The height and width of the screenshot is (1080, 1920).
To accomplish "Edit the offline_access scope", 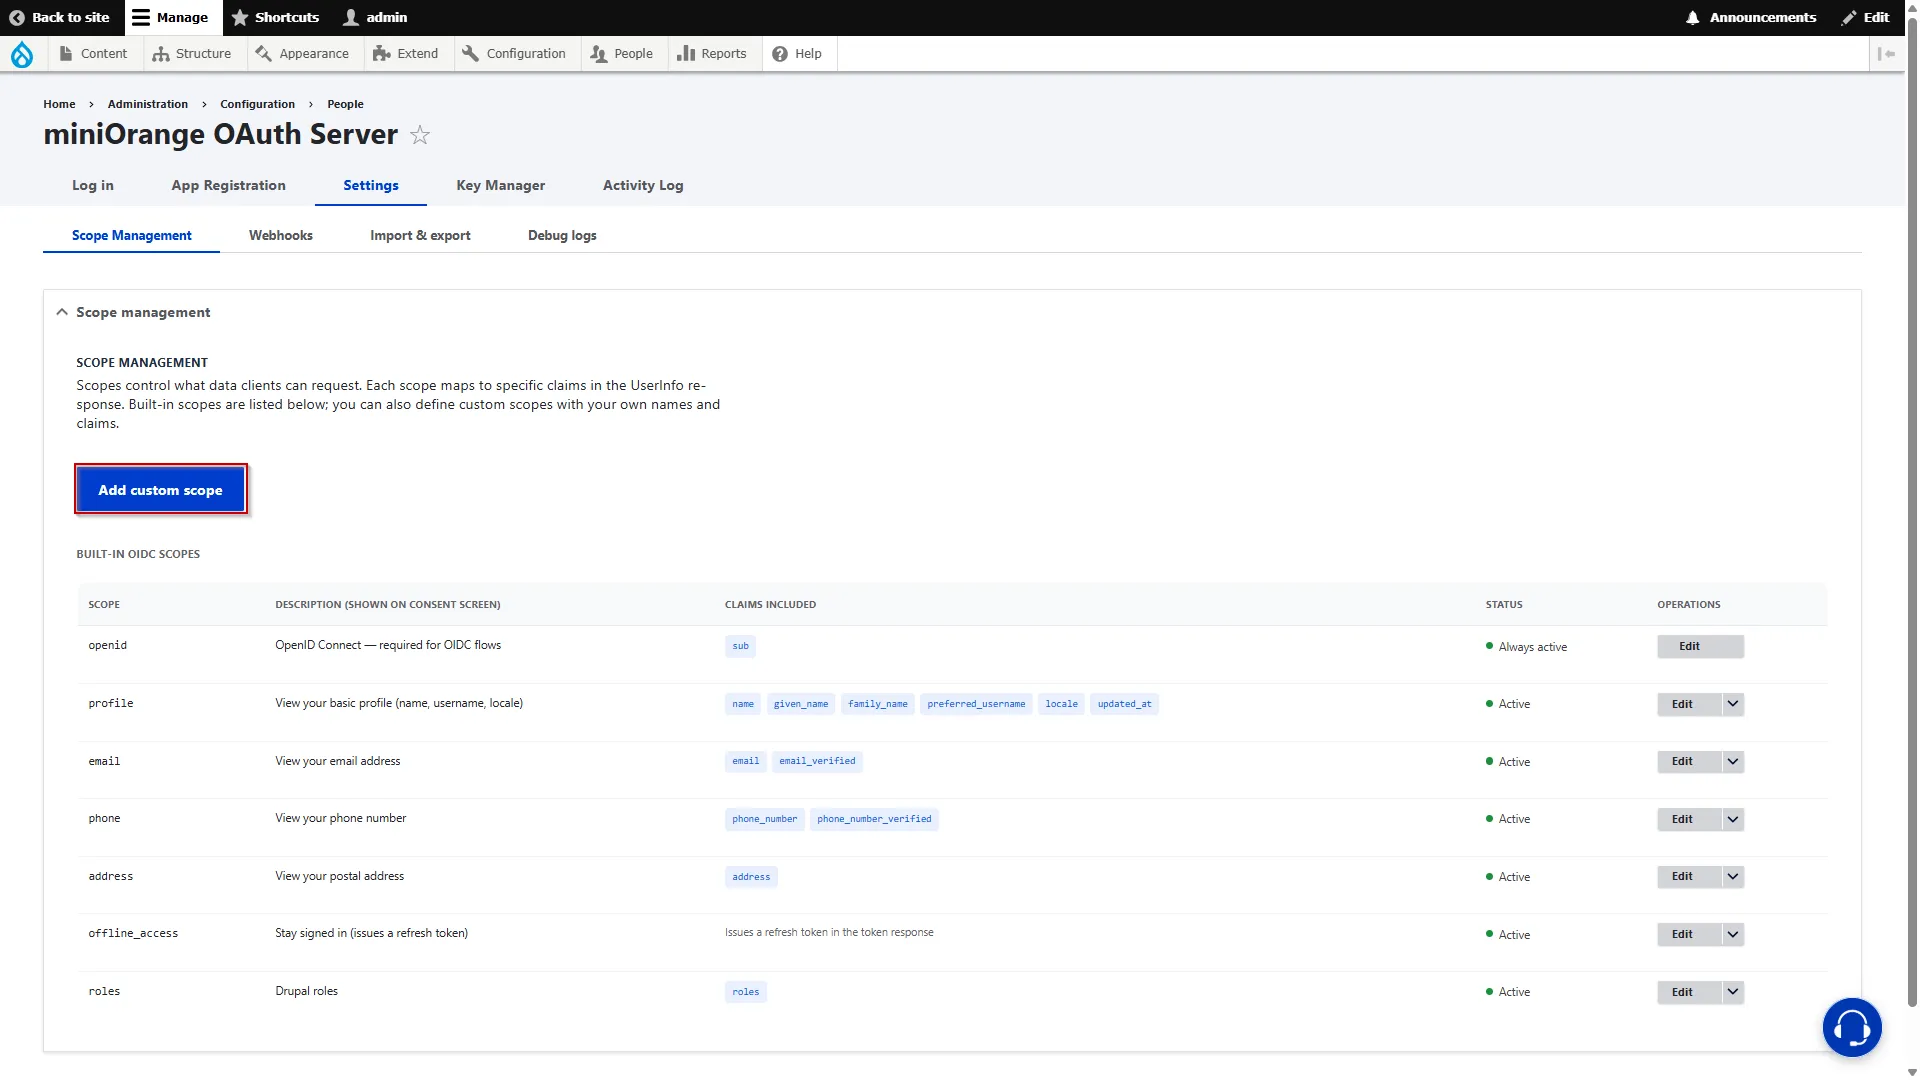I will coord(1689,934).
